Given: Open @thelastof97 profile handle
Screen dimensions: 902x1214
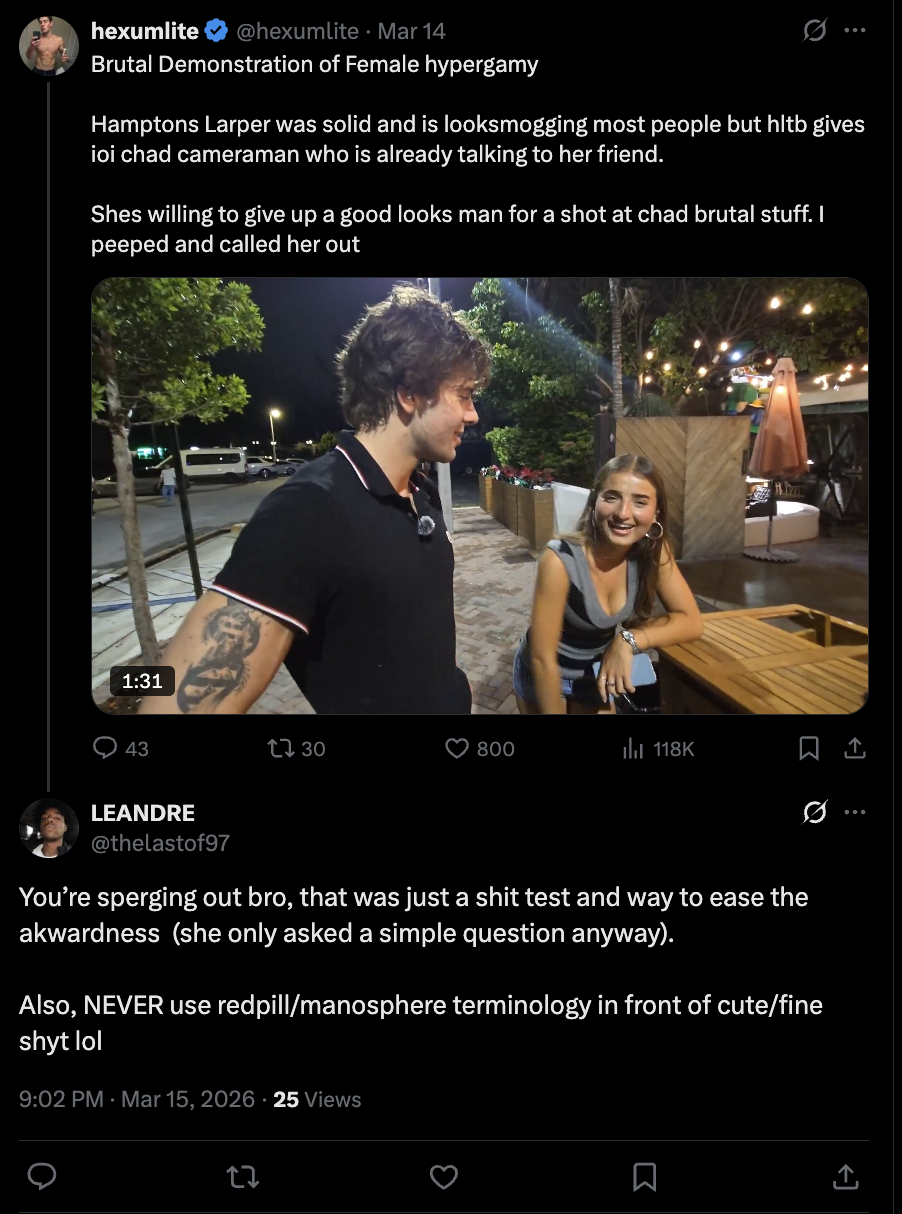Looking at the screenshot, I should click(160, 843).
